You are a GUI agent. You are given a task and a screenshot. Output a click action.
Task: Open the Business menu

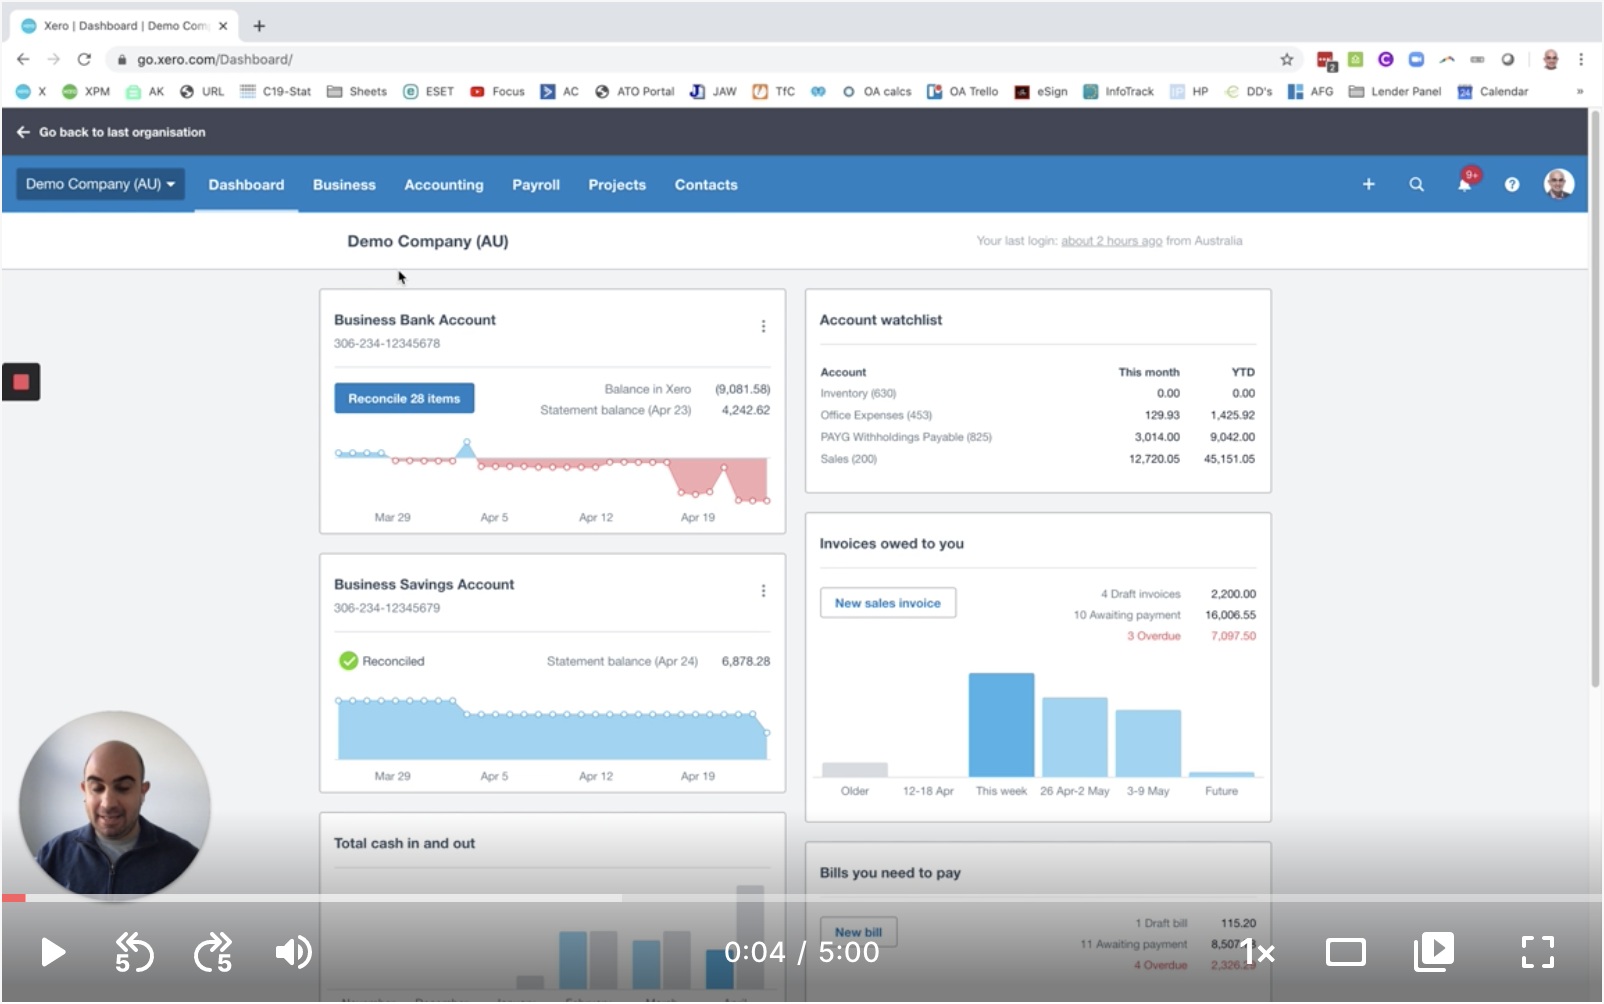click(x=344, y=185)
